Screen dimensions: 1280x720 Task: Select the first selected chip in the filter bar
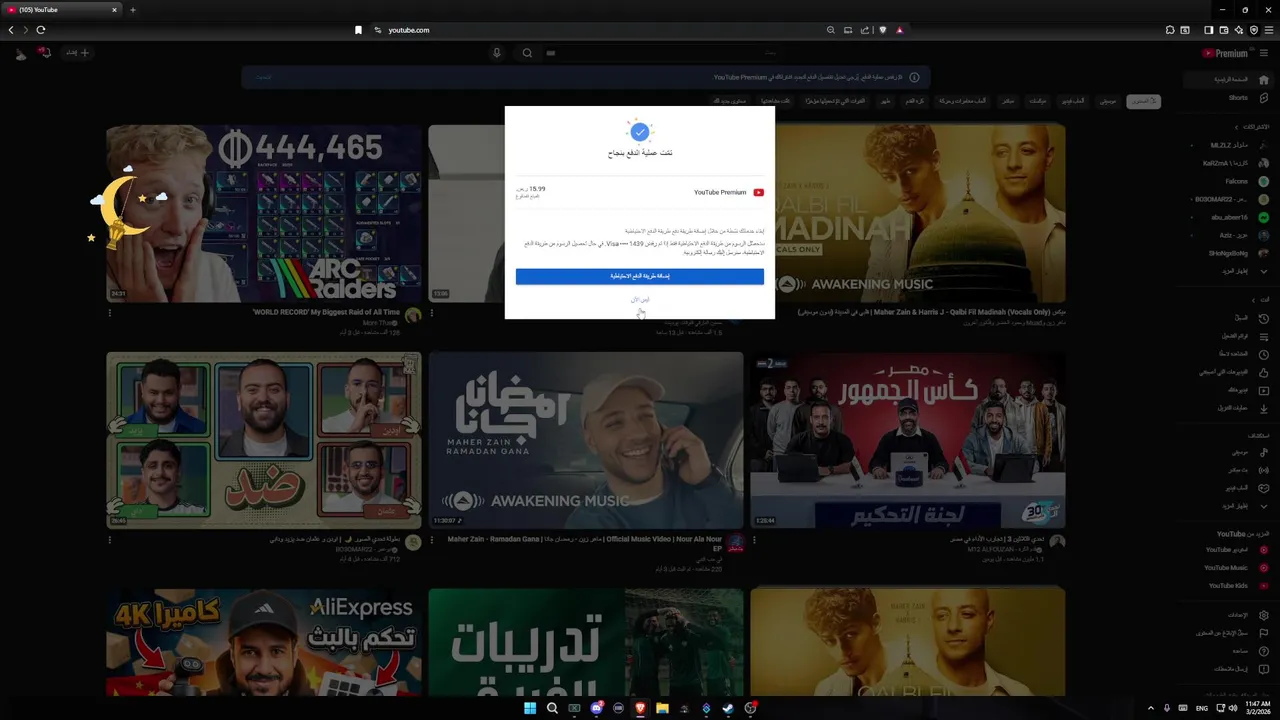[1143, 101]
